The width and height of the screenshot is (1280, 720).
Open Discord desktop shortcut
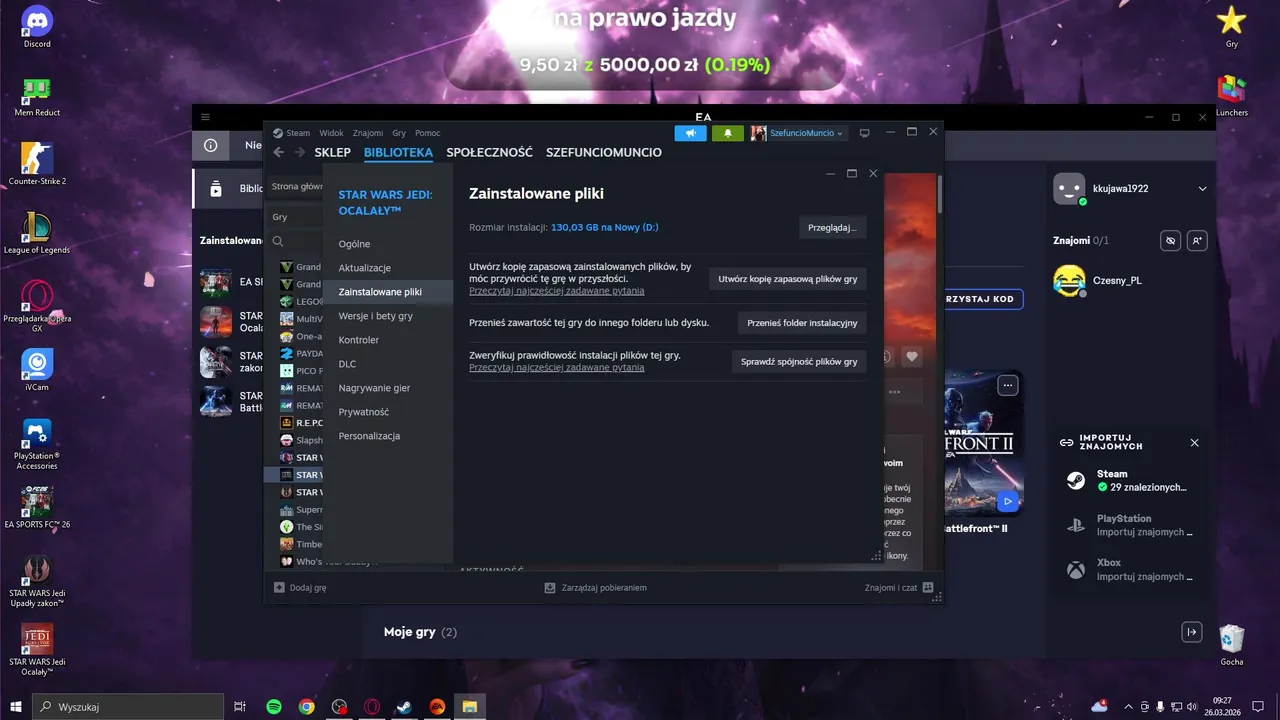tap(37, 27)
